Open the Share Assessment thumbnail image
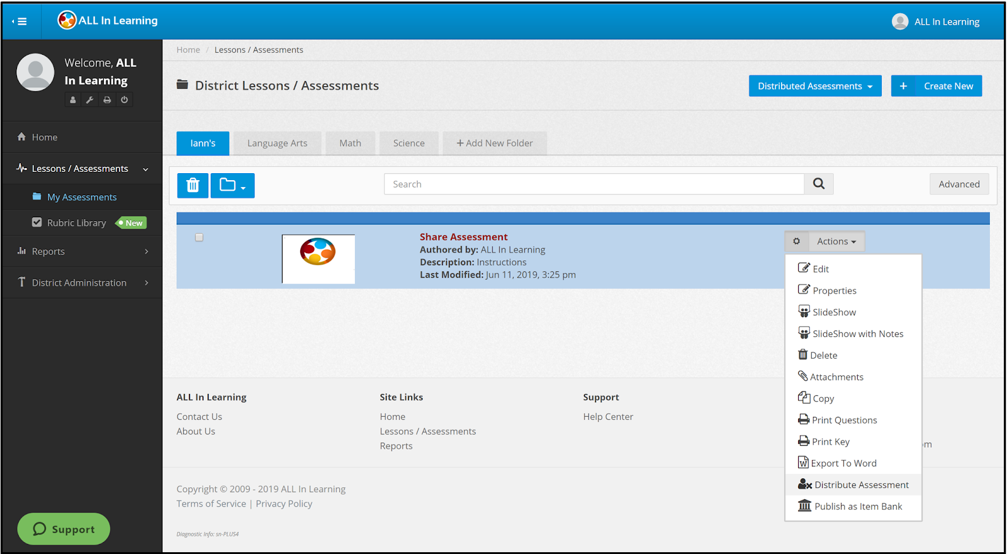The height and width of the screenshot is (554, 1007). pos(318,259)
